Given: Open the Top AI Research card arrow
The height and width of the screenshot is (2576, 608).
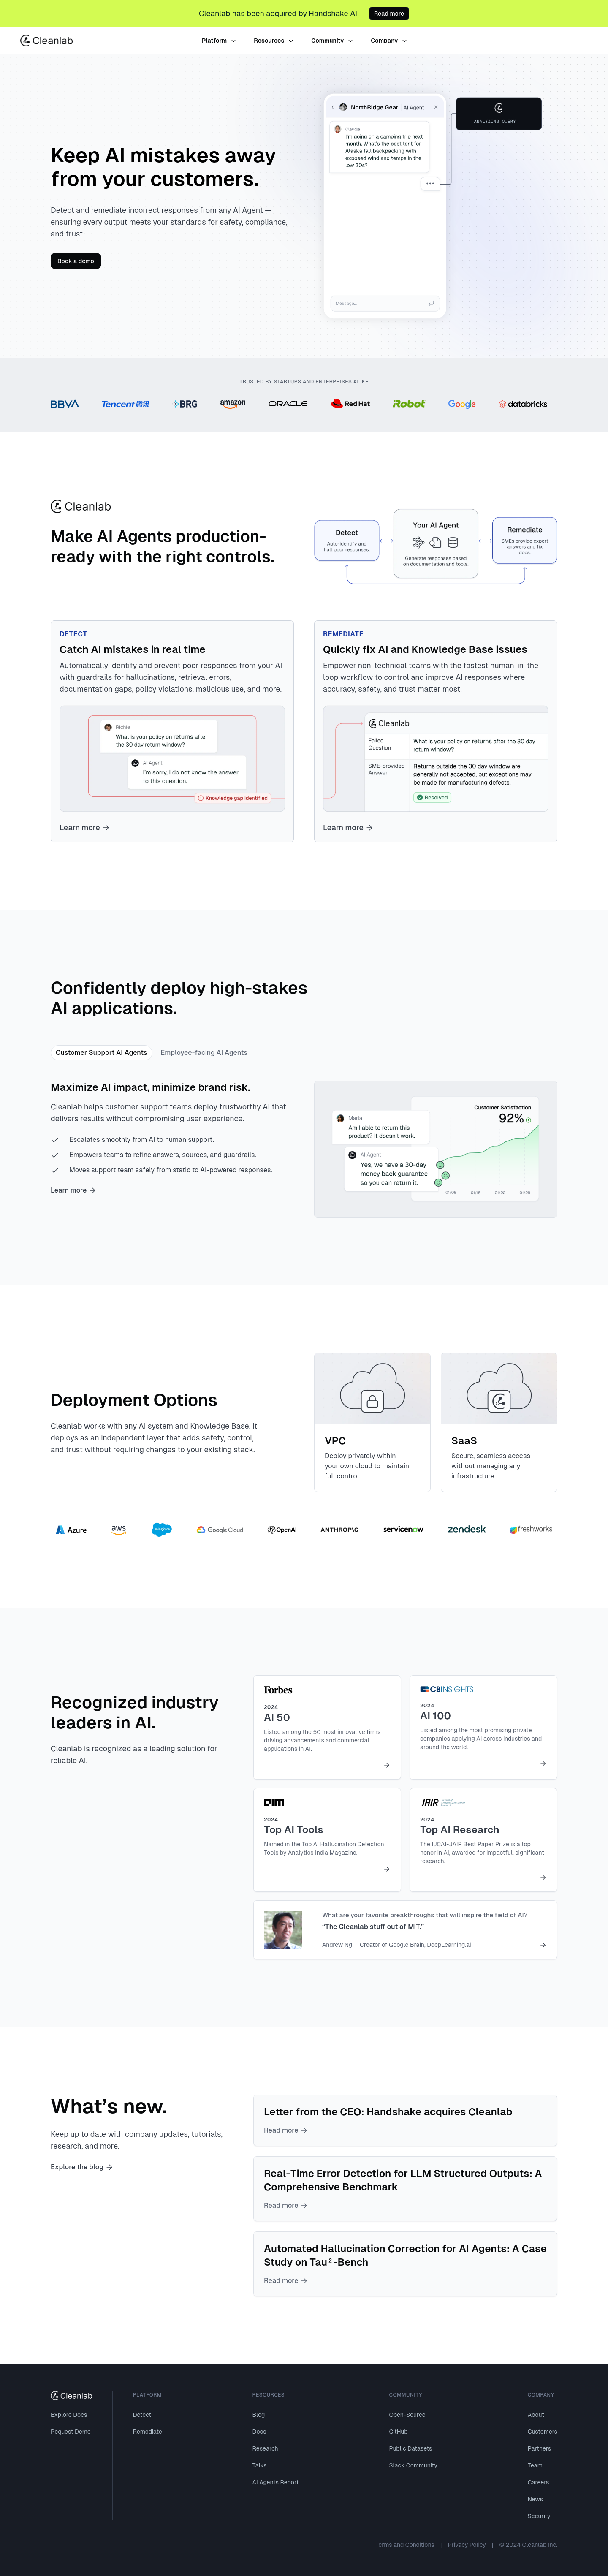Looking at the screenshot, I should 543,1877.
